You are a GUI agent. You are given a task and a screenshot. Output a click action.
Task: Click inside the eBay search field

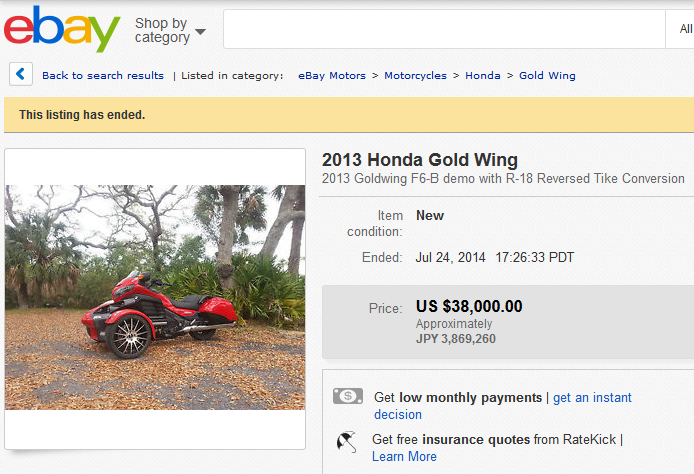[x=440, y=30]
